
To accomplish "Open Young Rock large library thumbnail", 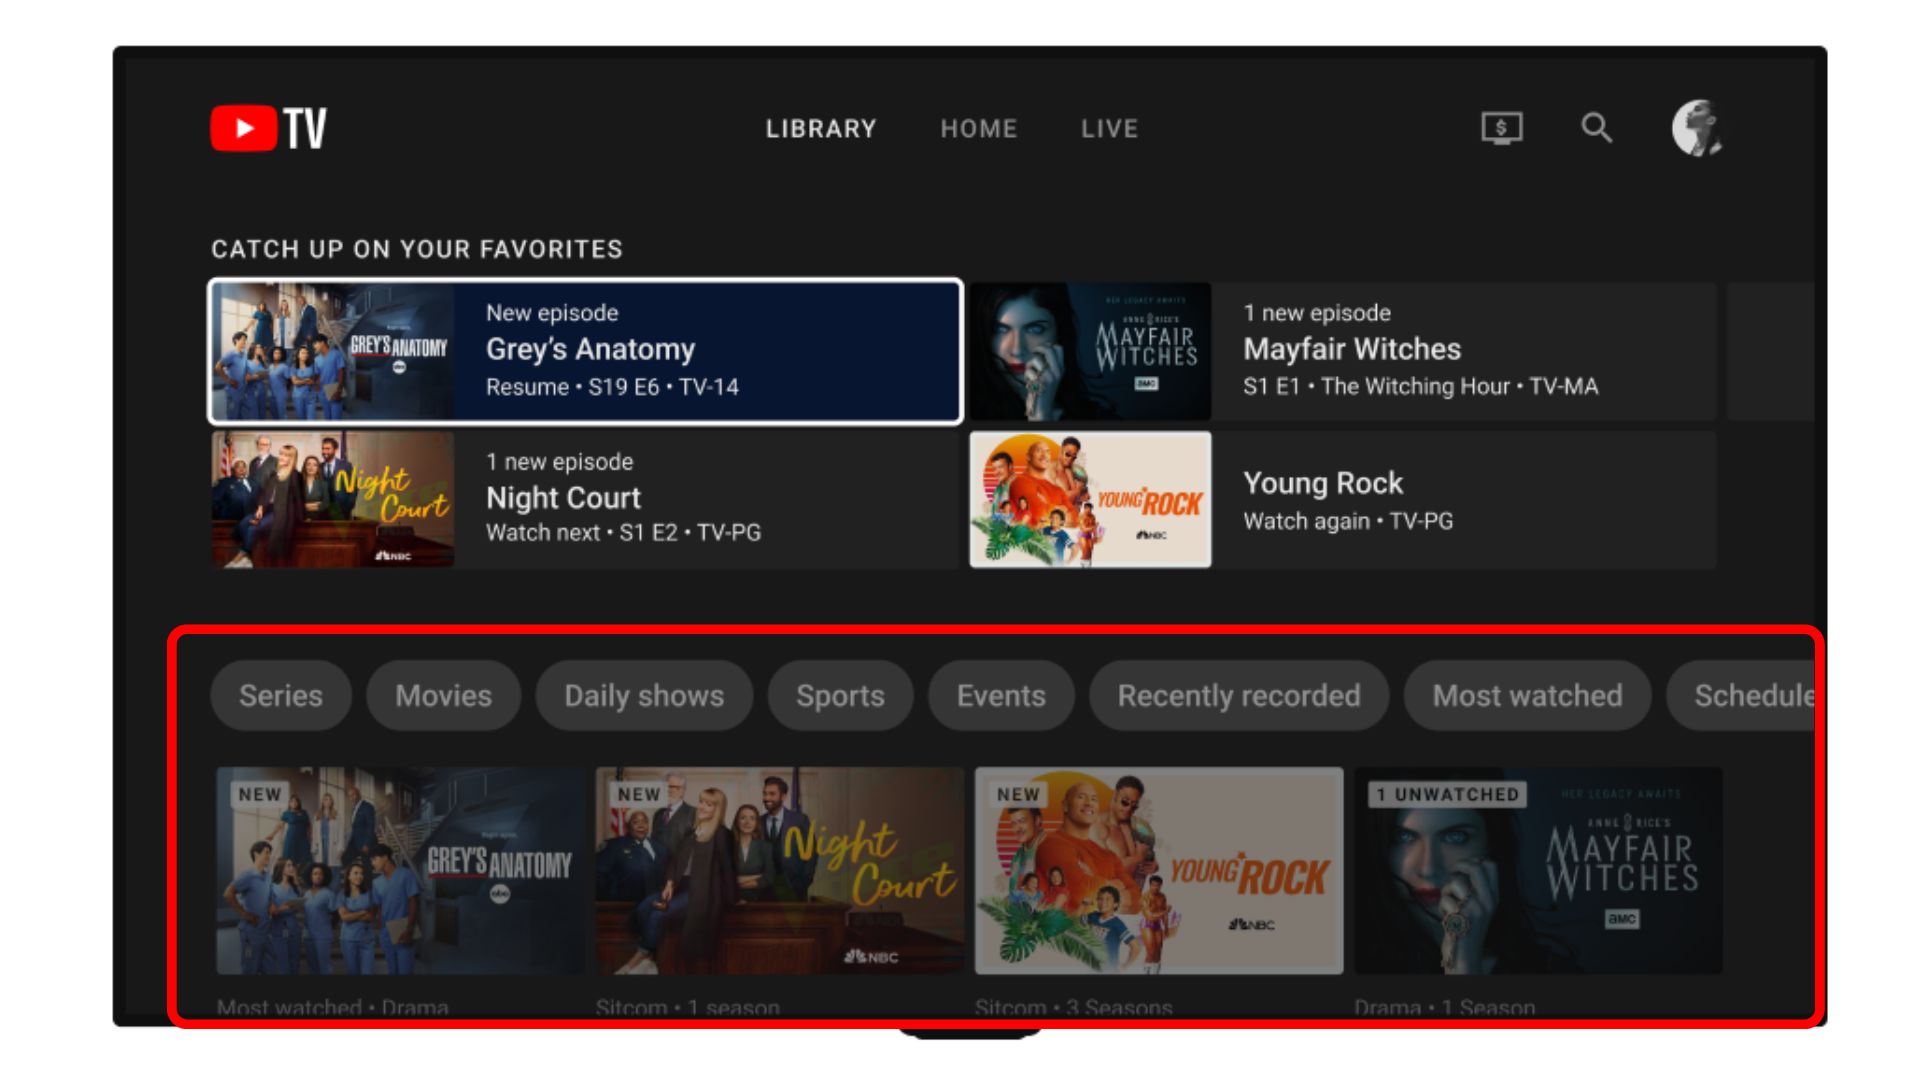I will point(1159,870).
